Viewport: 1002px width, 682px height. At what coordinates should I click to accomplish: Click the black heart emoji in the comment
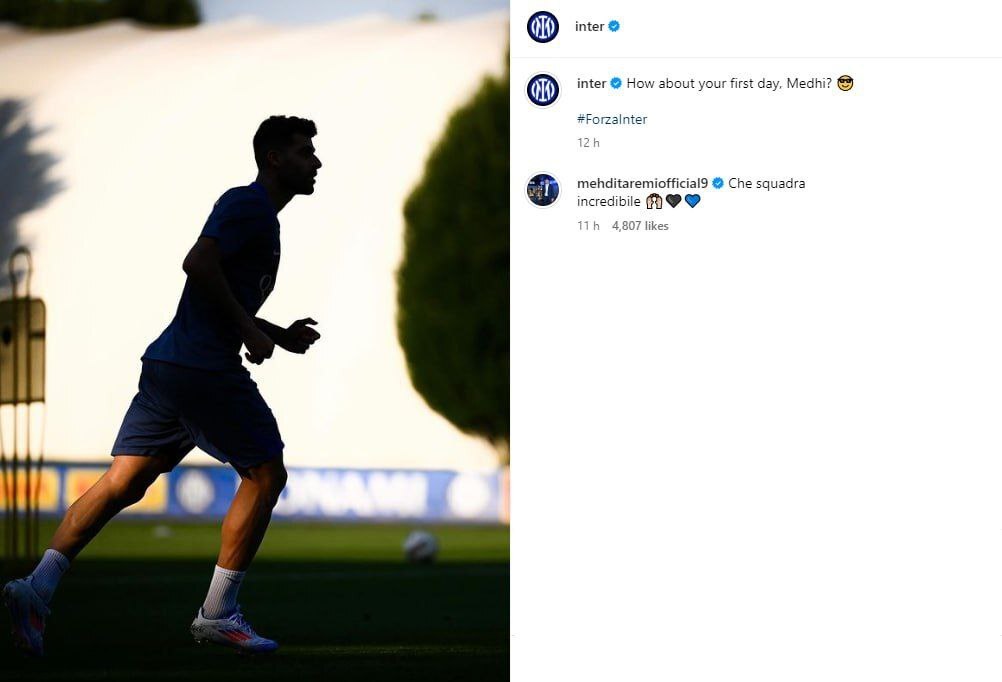click(674, 201)
